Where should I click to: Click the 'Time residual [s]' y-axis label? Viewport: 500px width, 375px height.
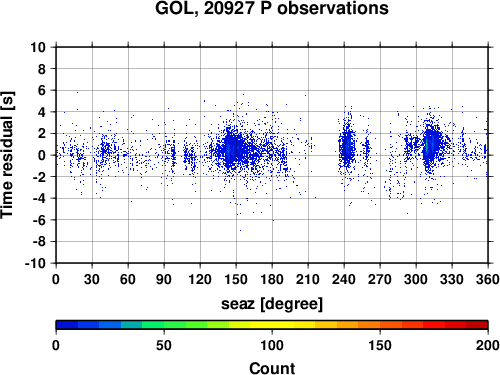(7, 155)
